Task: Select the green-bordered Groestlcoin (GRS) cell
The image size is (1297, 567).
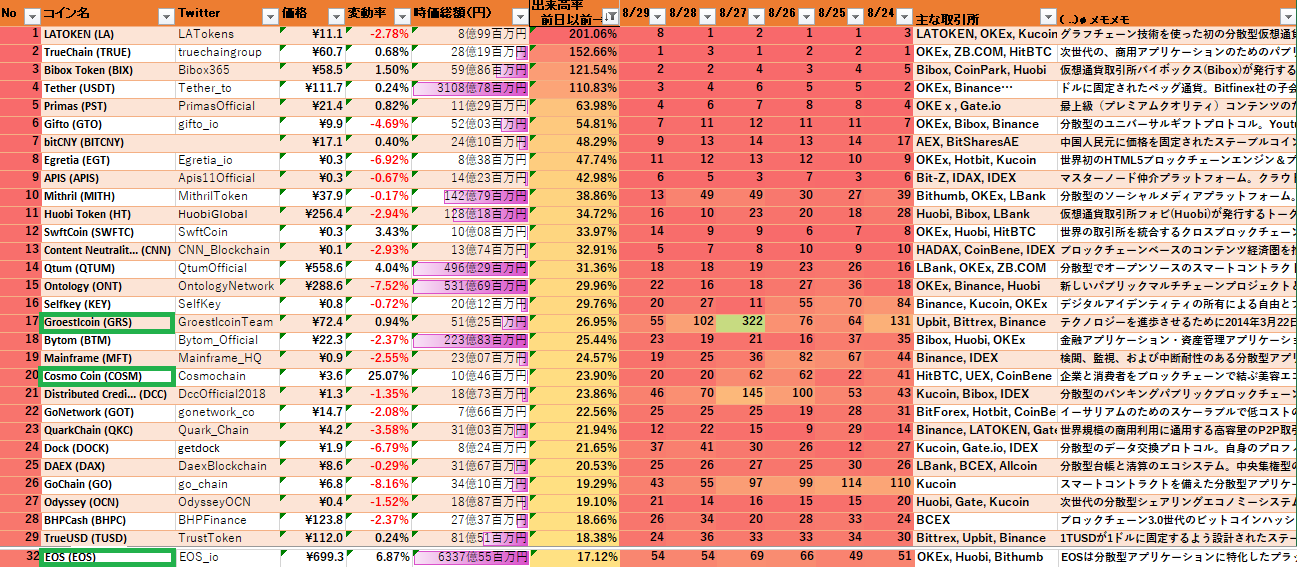Action: [108, 322]
